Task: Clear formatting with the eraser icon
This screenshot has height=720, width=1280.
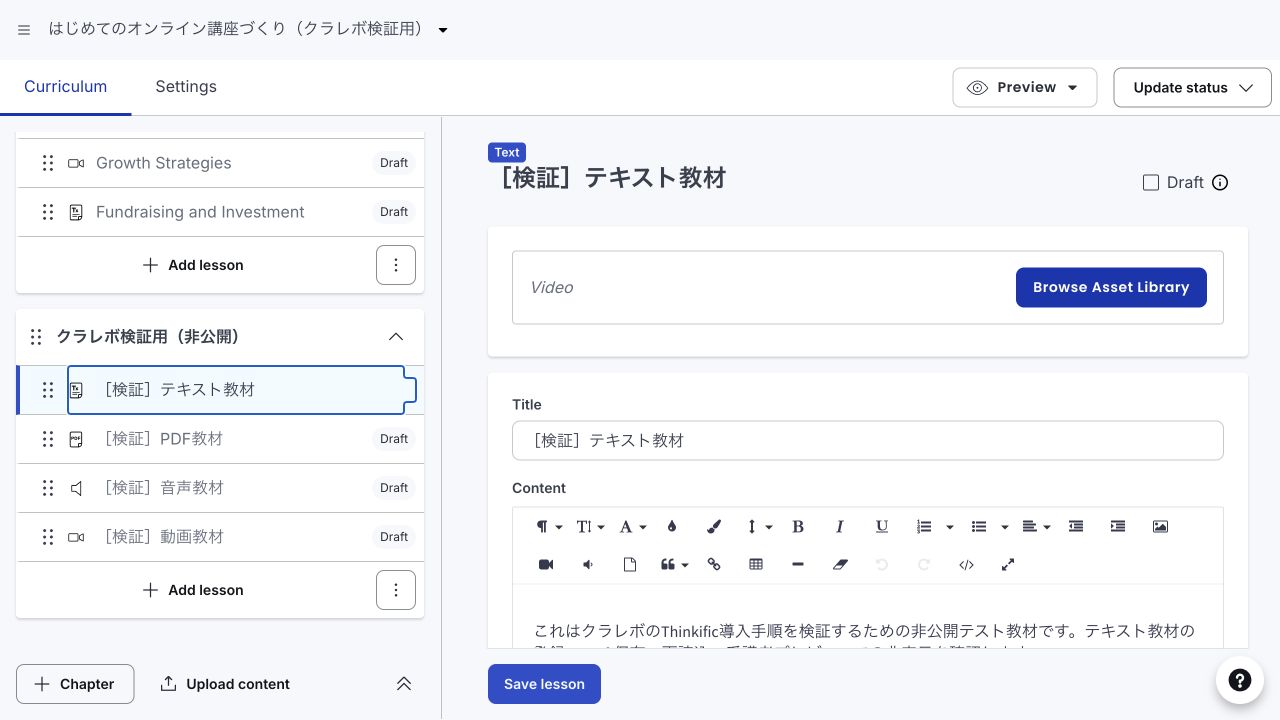Action: (840, 565)
